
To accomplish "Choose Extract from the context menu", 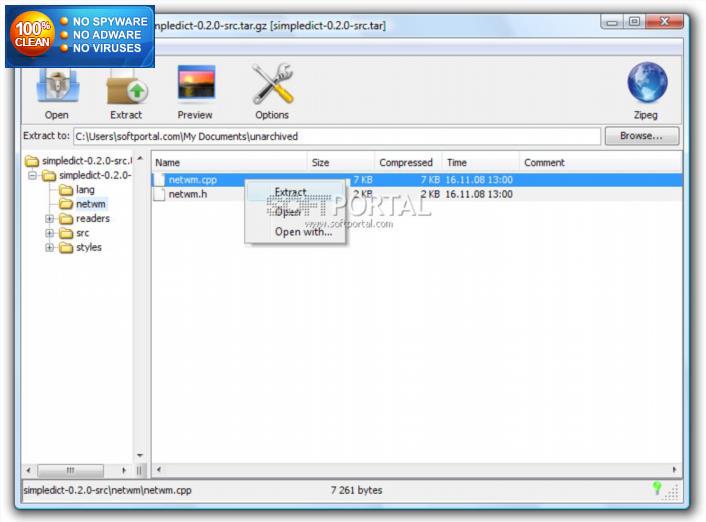I will coord(295,192).
